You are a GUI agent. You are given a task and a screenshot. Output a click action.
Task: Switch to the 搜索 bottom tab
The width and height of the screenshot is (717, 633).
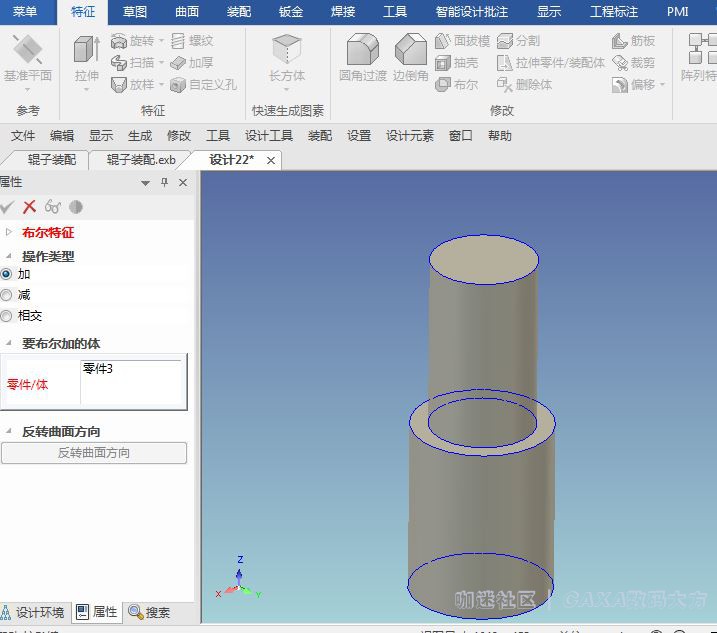[x=150, y=612]
